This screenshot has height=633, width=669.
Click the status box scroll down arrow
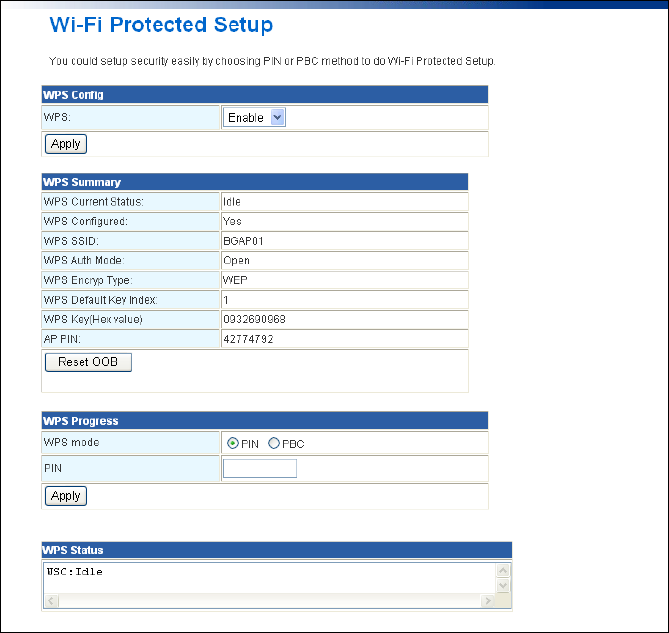(503, 585)
